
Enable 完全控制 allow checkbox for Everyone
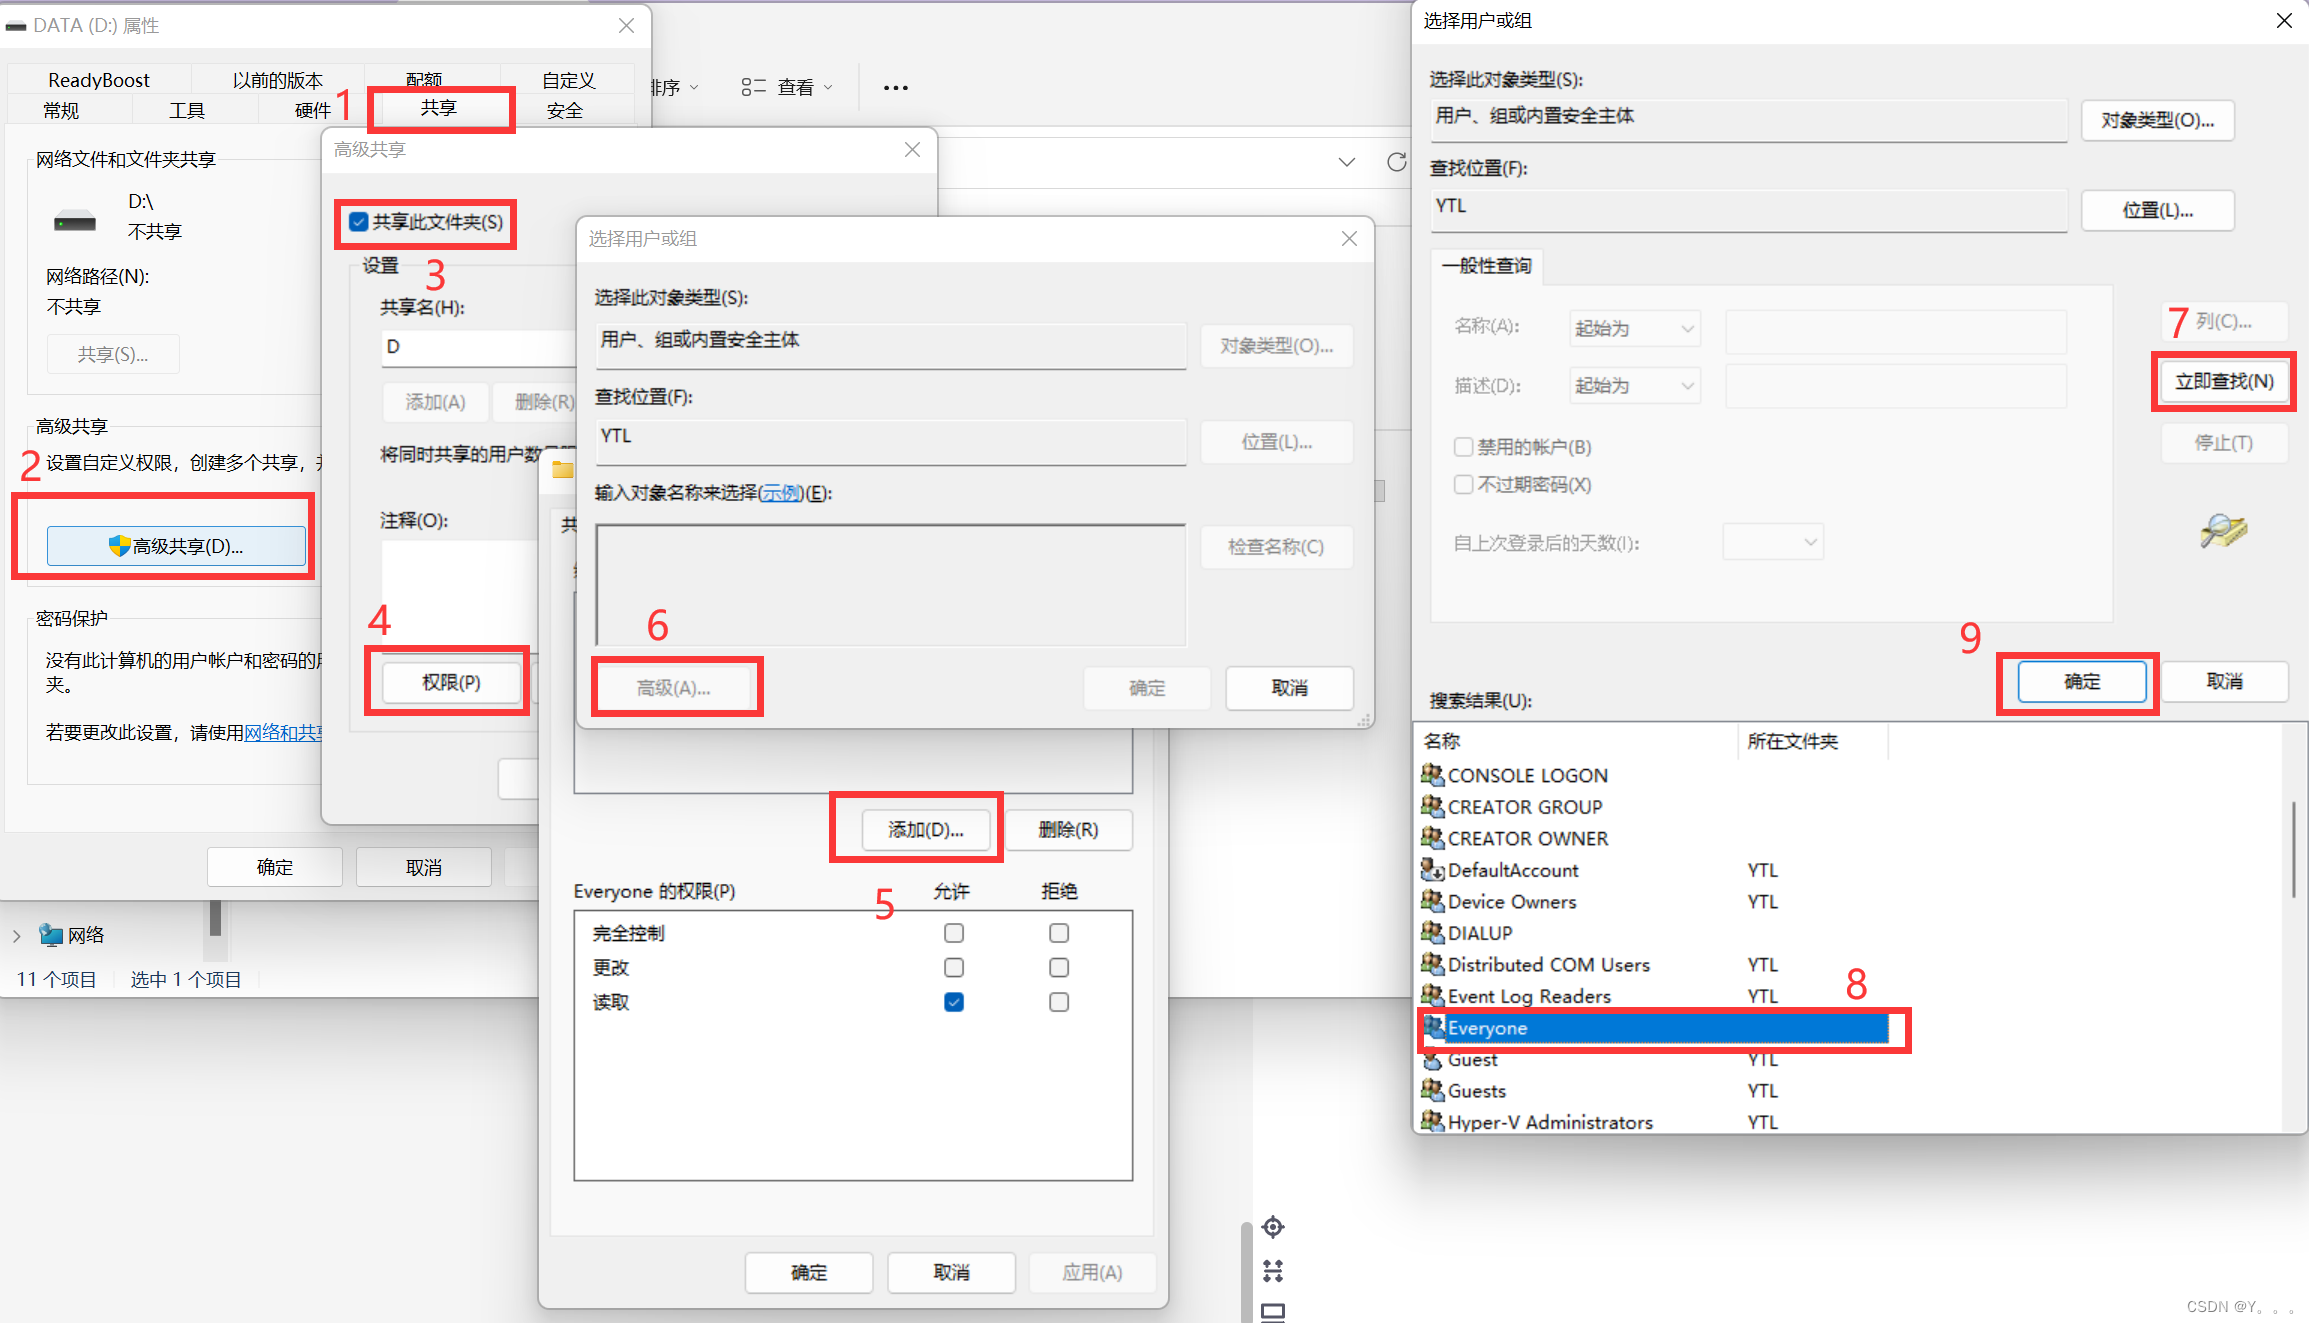(x=953, y=932)
